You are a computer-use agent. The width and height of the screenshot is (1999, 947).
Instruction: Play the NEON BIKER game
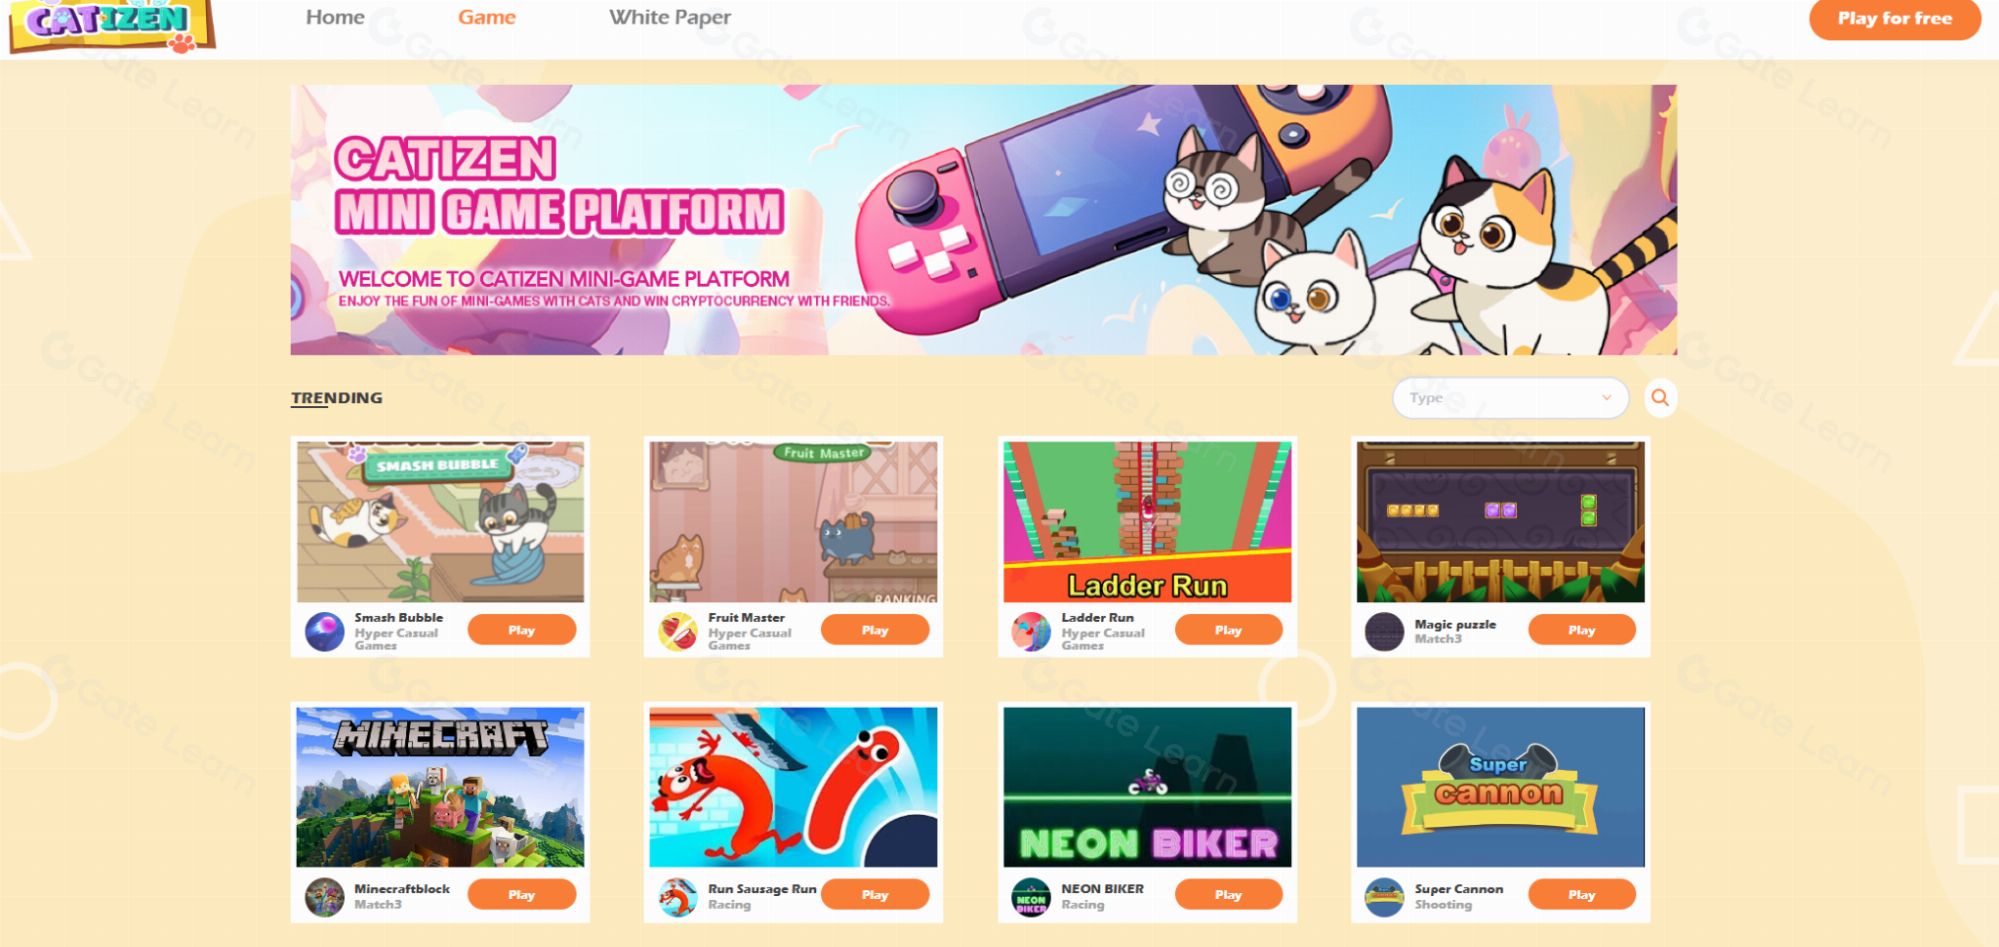[1228, 895]
